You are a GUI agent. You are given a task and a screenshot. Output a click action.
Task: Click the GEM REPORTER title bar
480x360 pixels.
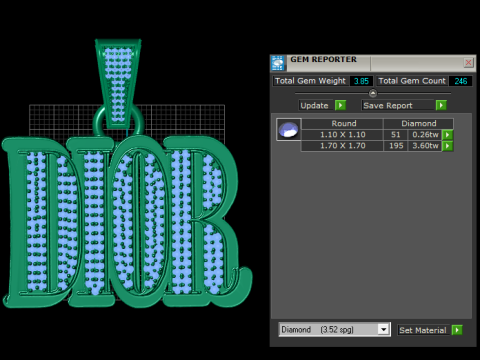[373, 63]
